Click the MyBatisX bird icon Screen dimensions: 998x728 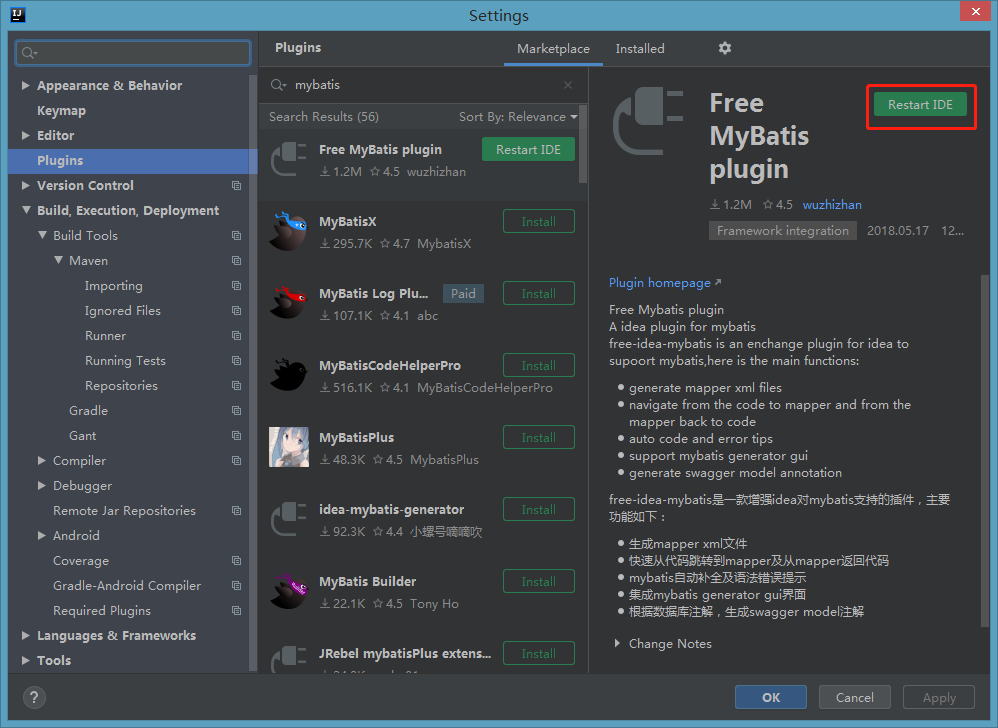pyautogui.click(x=288, y=232)
